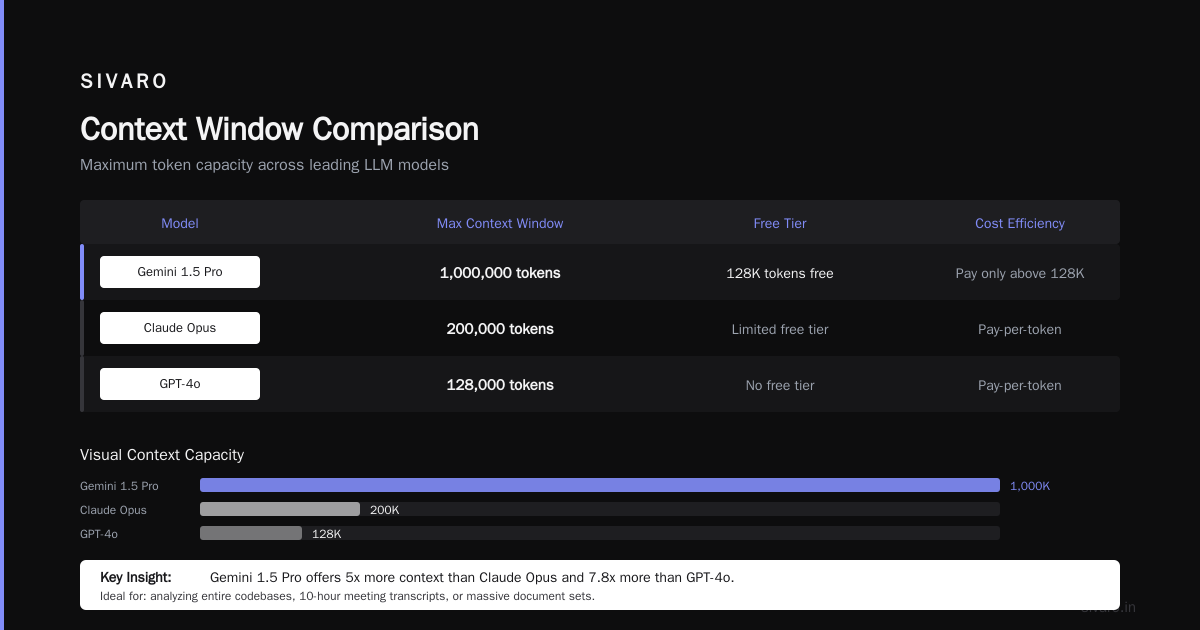
Task: Click the 128K bar value label
Action: [x=327, y=534]
